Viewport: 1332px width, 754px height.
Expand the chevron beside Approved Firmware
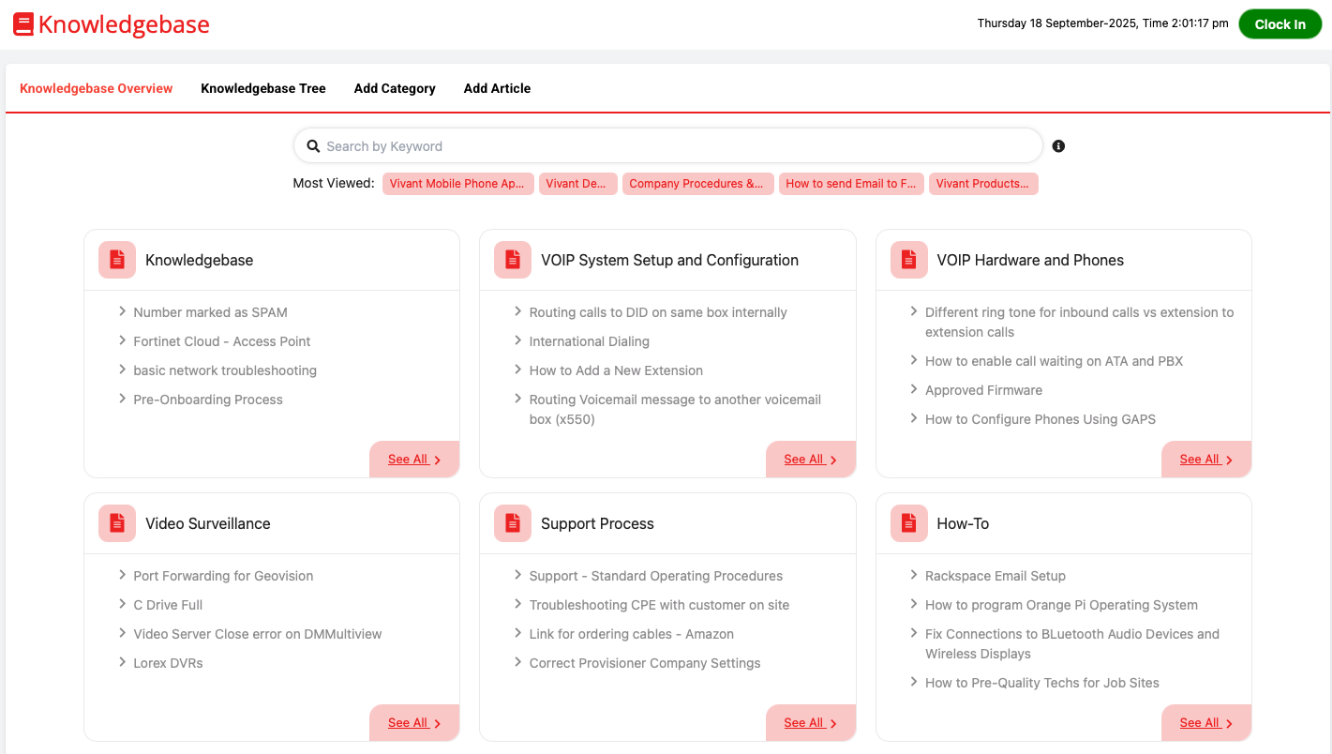click(x=914, y=390)
